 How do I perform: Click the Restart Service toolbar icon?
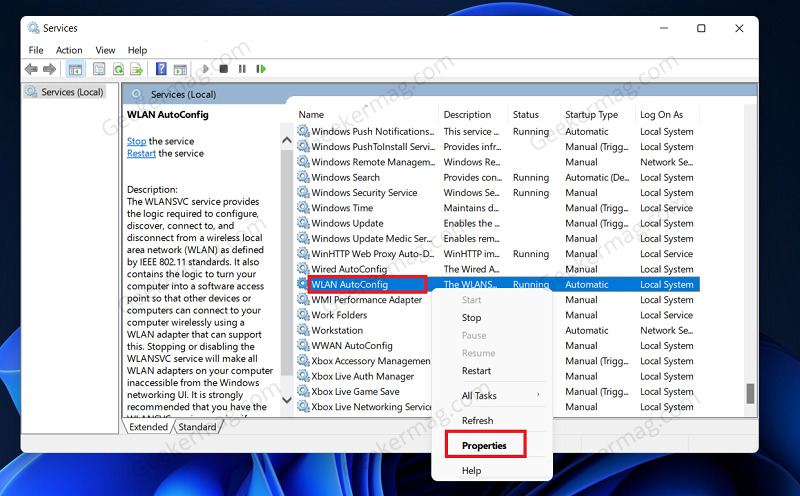261,69
